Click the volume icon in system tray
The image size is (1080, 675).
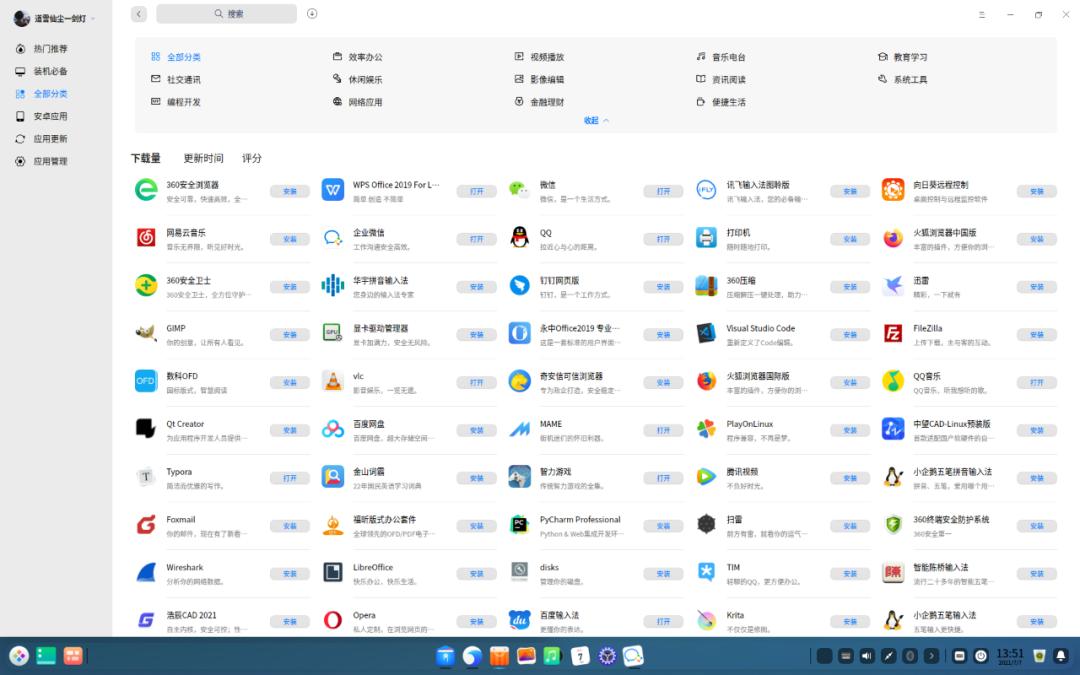[867, 656]
